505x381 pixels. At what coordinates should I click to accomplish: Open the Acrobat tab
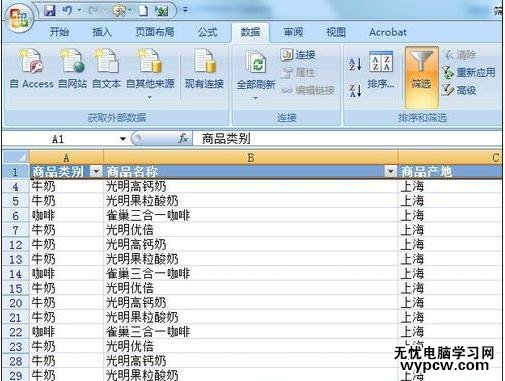[388, 32]
